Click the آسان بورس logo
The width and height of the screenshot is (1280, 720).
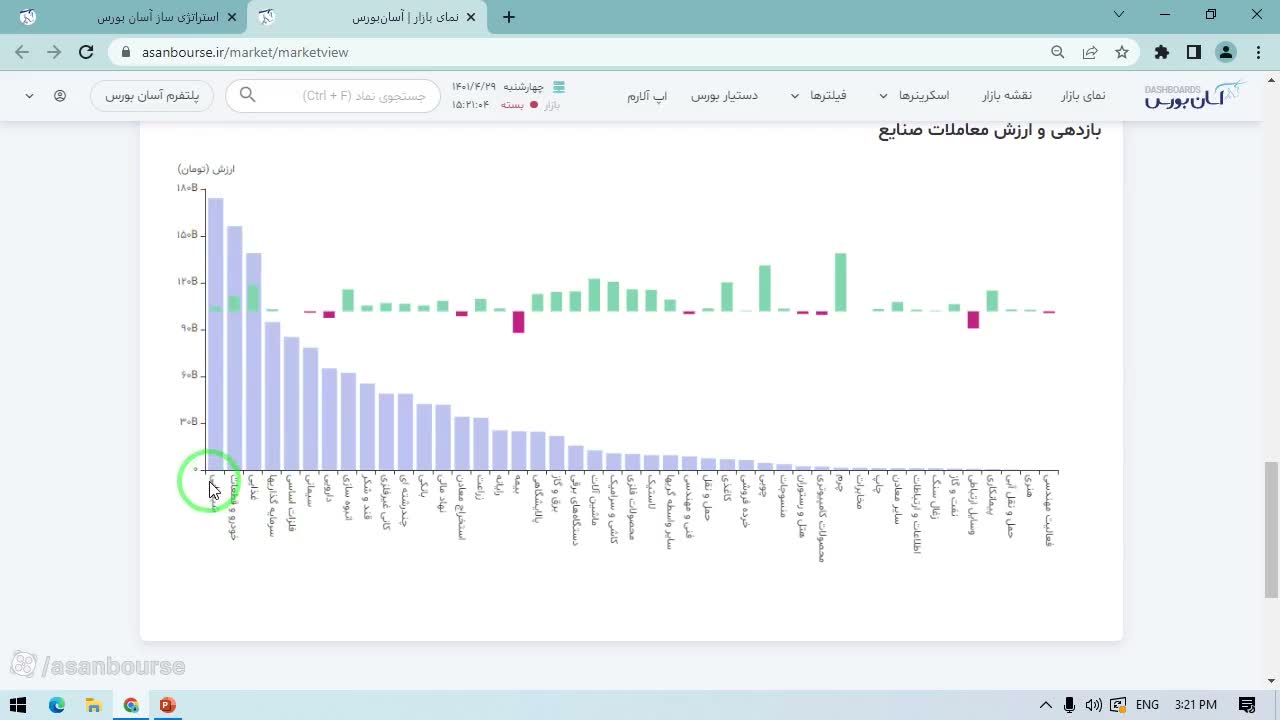coord(1194,95)
